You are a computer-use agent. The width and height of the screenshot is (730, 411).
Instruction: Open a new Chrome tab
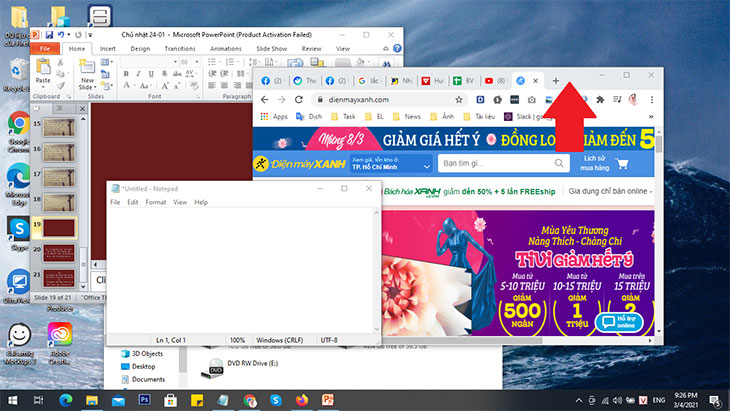(556, 80)
